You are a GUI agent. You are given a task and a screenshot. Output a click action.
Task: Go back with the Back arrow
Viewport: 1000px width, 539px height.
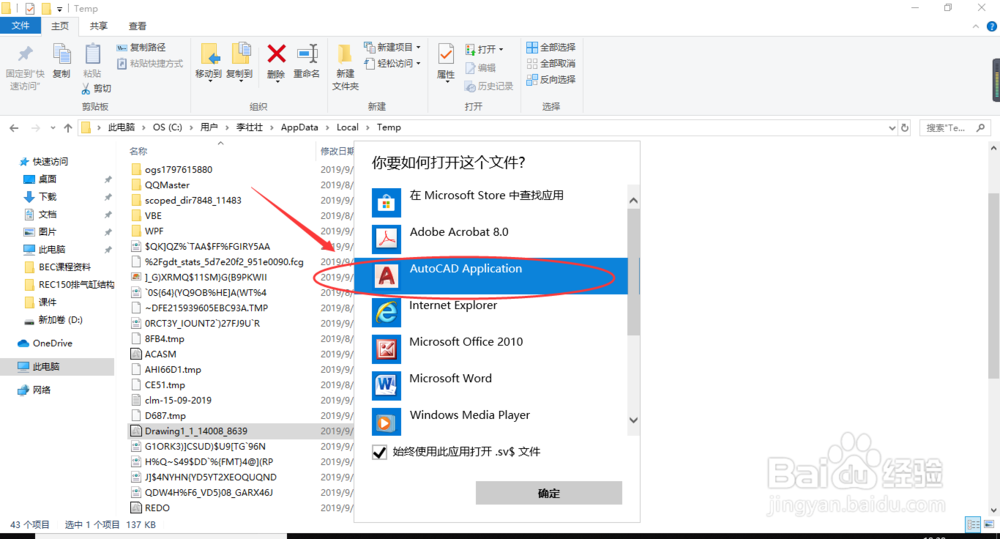point(14,128)
